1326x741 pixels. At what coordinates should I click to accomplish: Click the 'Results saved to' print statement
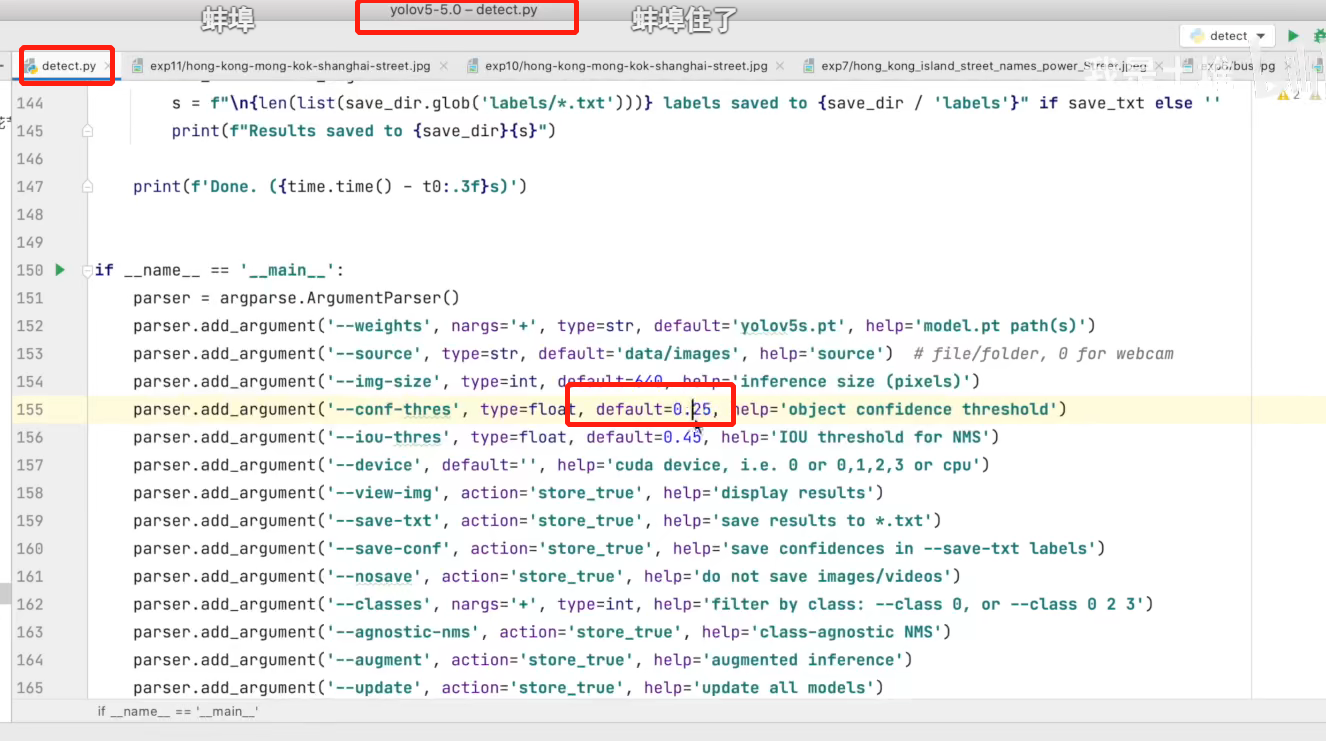tap(364, 131)
